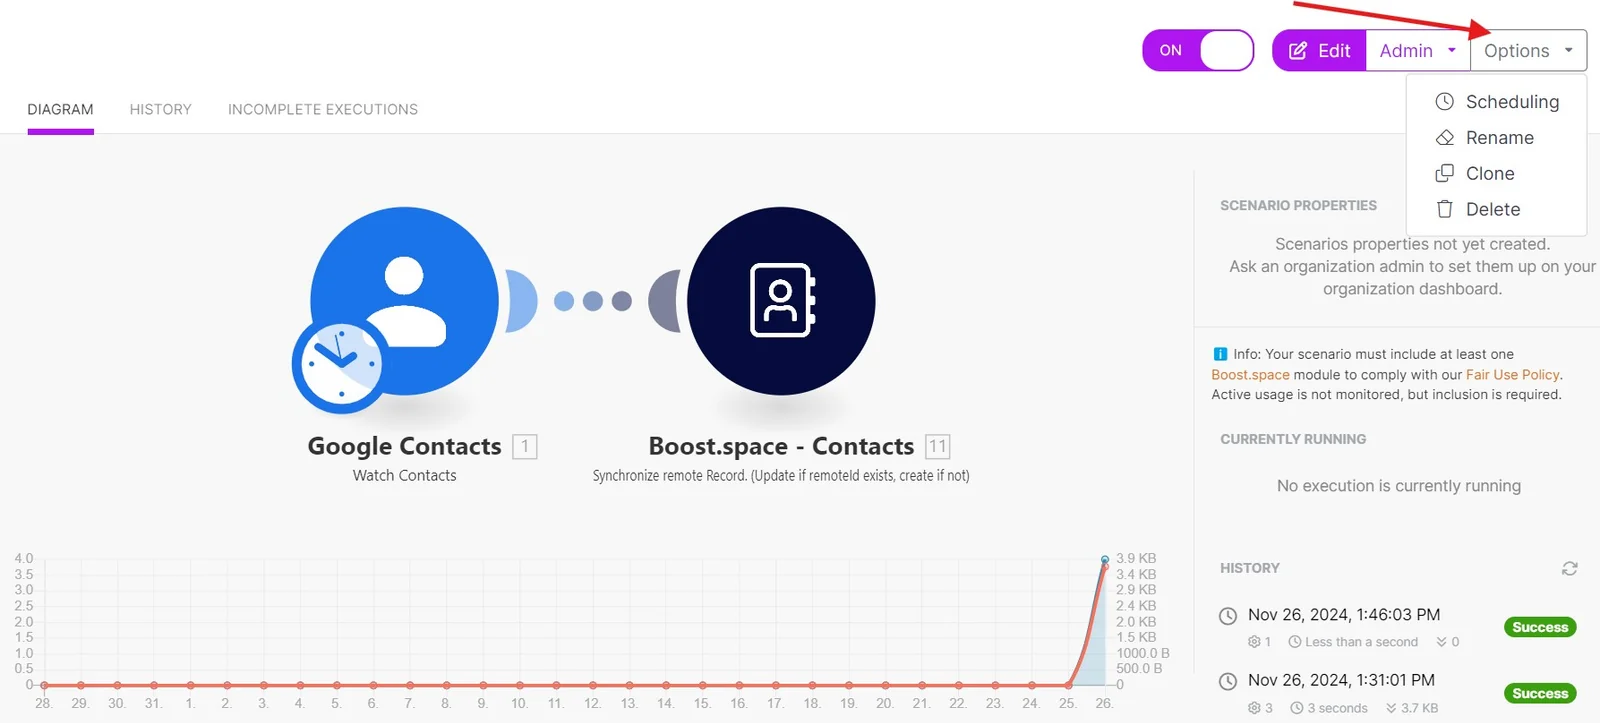
Task: Select Clone from the Options menu
Action: (1496, 174)
